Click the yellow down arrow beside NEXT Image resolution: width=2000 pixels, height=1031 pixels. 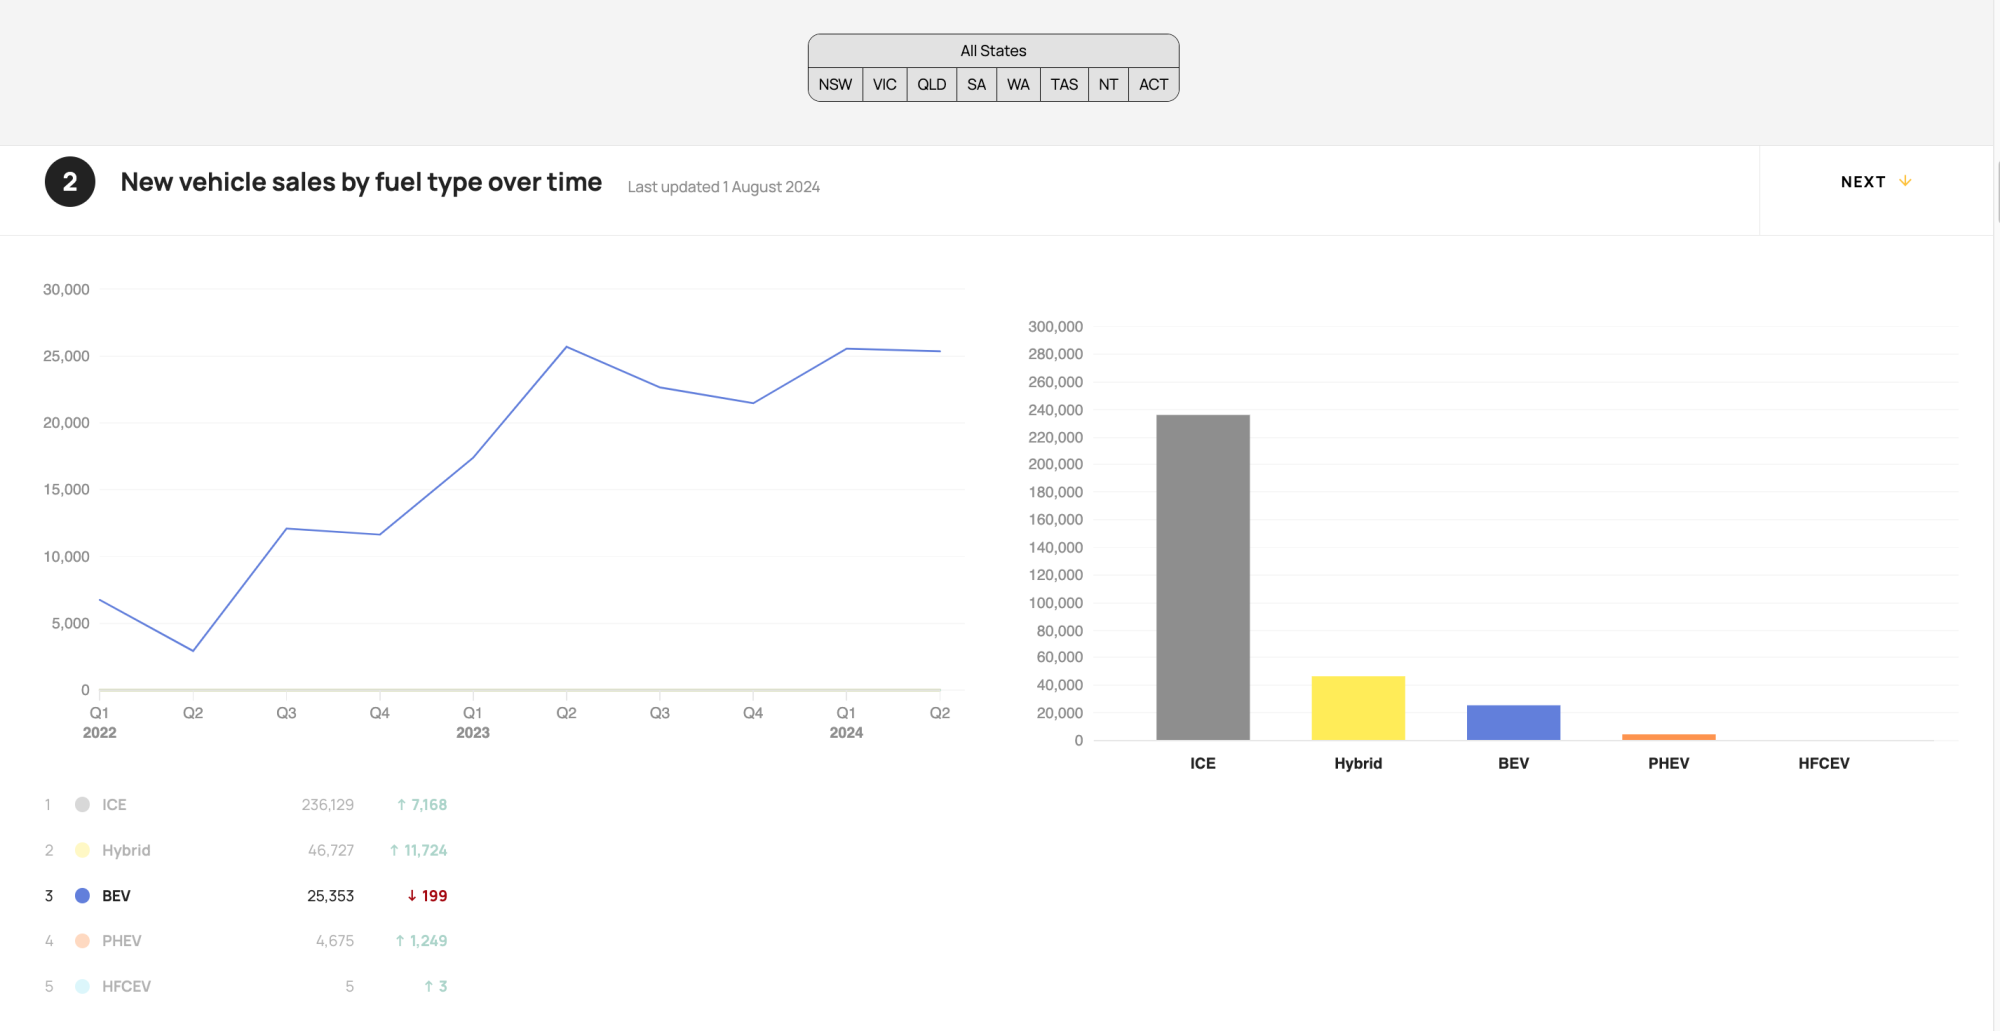click(1905, 181)
